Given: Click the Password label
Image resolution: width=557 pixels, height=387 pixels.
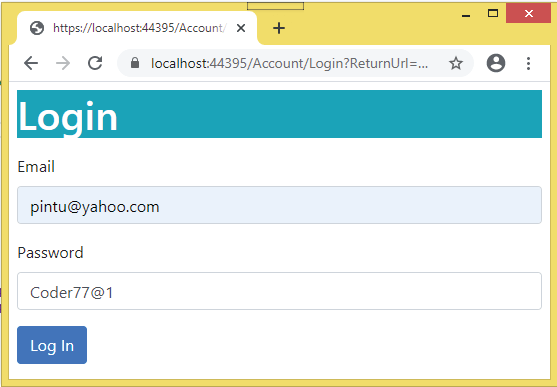Looking at the screenshot, I should tap(50, 253).
